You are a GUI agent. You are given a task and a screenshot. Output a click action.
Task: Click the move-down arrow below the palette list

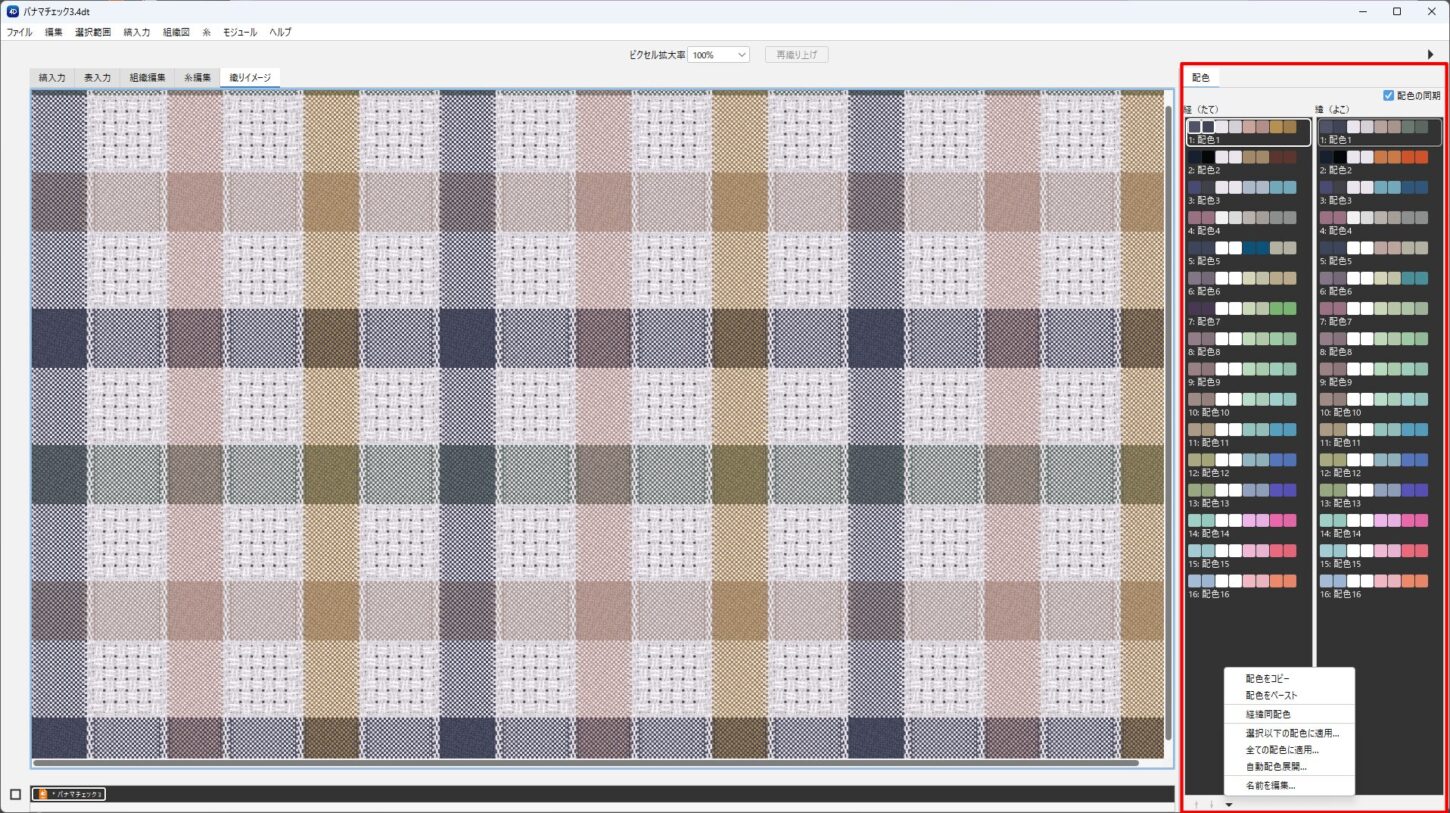pos(1211,803)
